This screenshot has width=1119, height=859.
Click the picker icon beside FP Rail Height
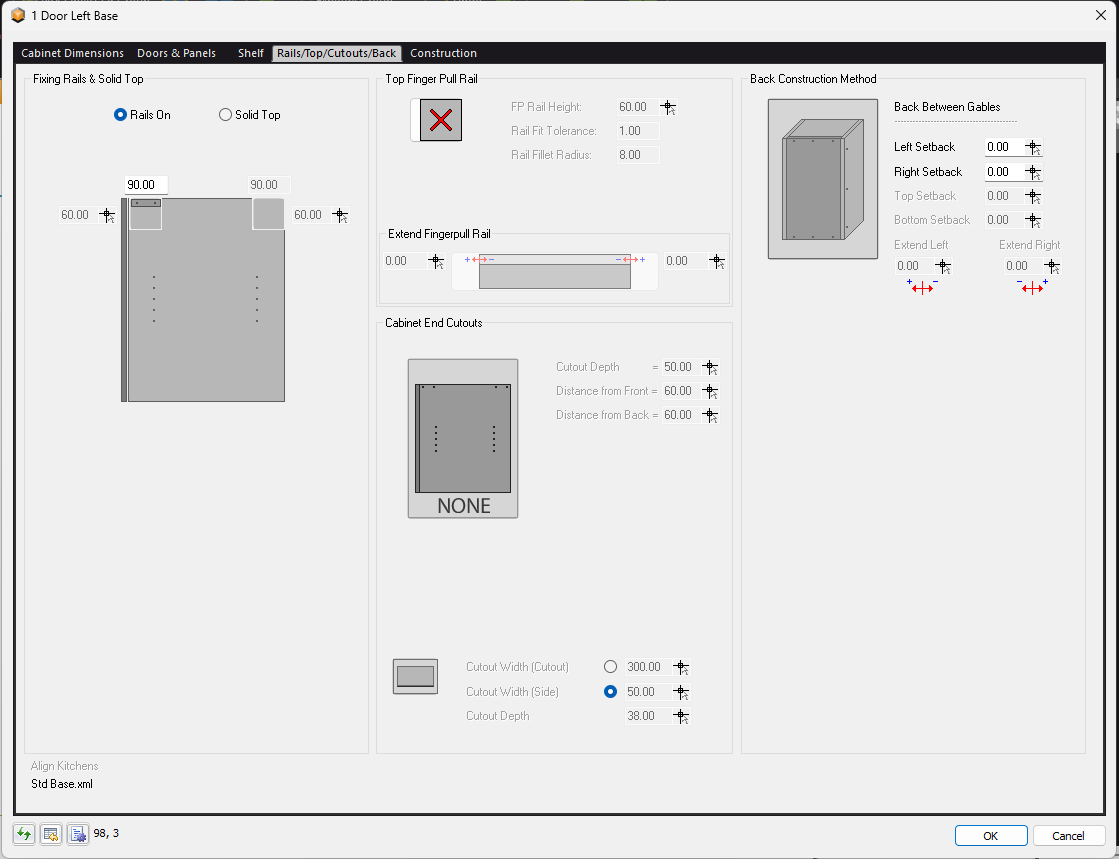pos(668,108)
